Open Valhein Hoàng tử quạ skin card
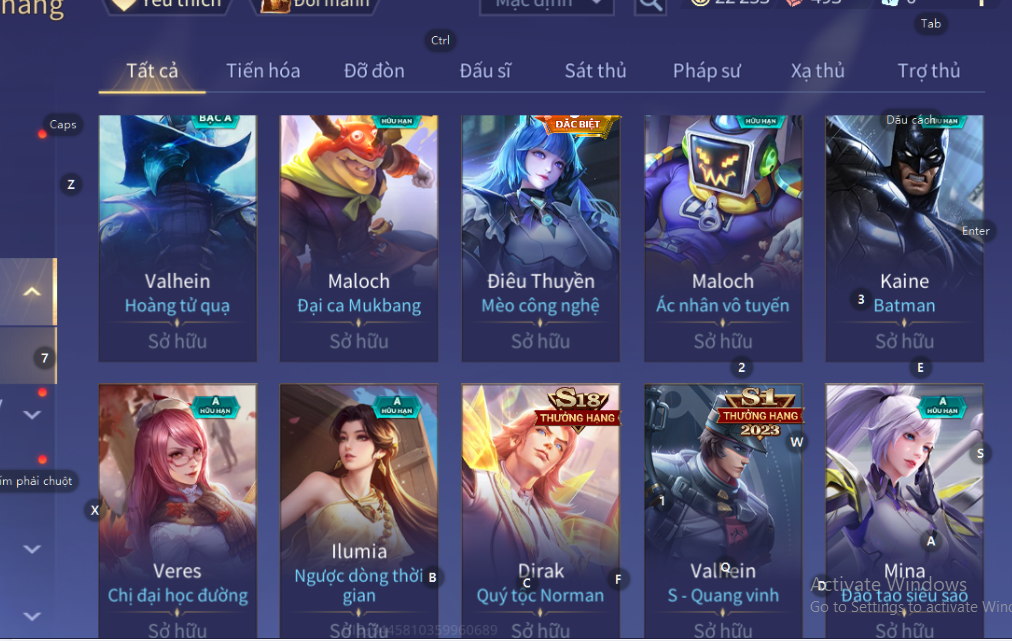 177,238
